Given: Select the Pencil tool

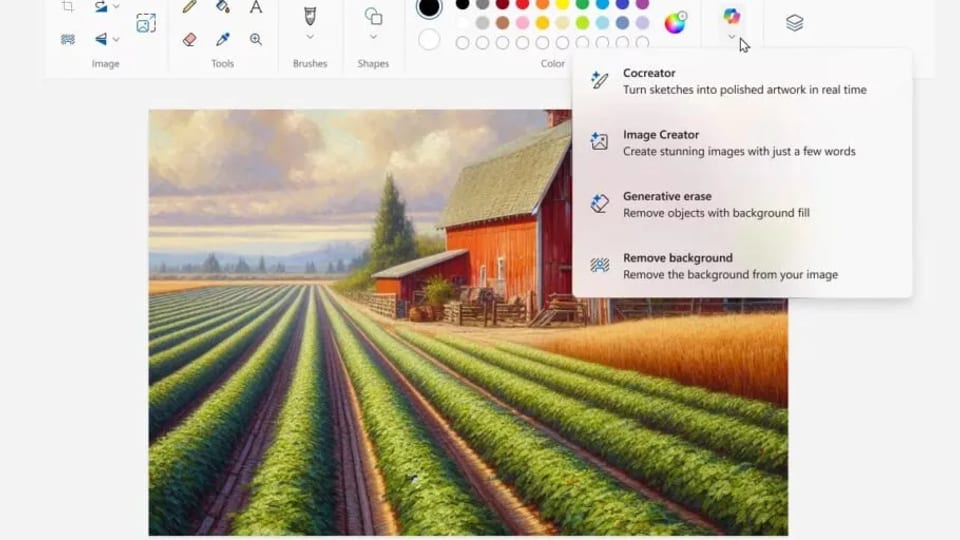Looking at the screenshot, I should pos(190,7).
